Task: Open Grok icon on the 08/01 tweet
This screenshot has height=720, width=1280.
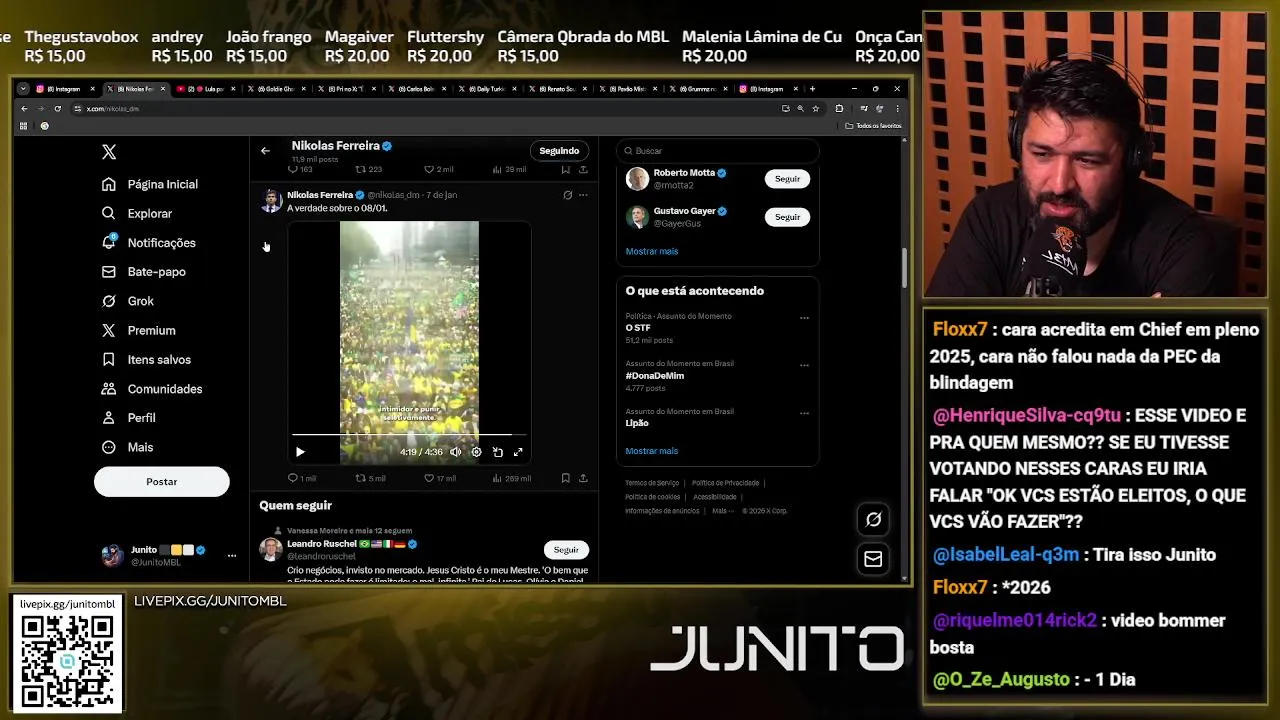Action: 567,195
